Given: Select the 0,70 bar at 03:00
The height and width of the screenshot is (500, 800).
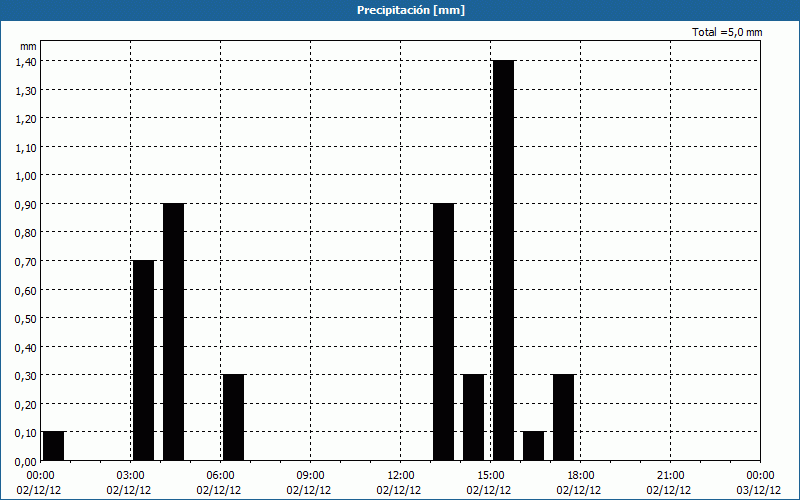Looking at the screenshot, I should tap(143, 360).
